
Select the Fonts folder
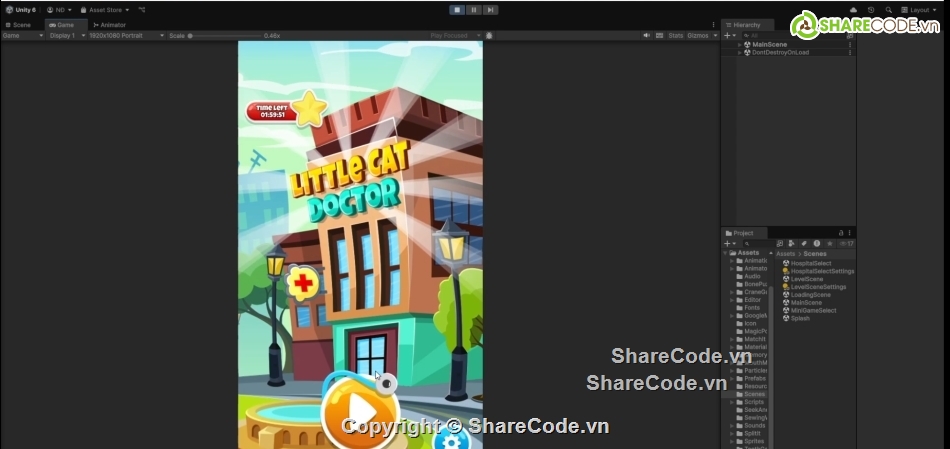(x=748, y=308)
